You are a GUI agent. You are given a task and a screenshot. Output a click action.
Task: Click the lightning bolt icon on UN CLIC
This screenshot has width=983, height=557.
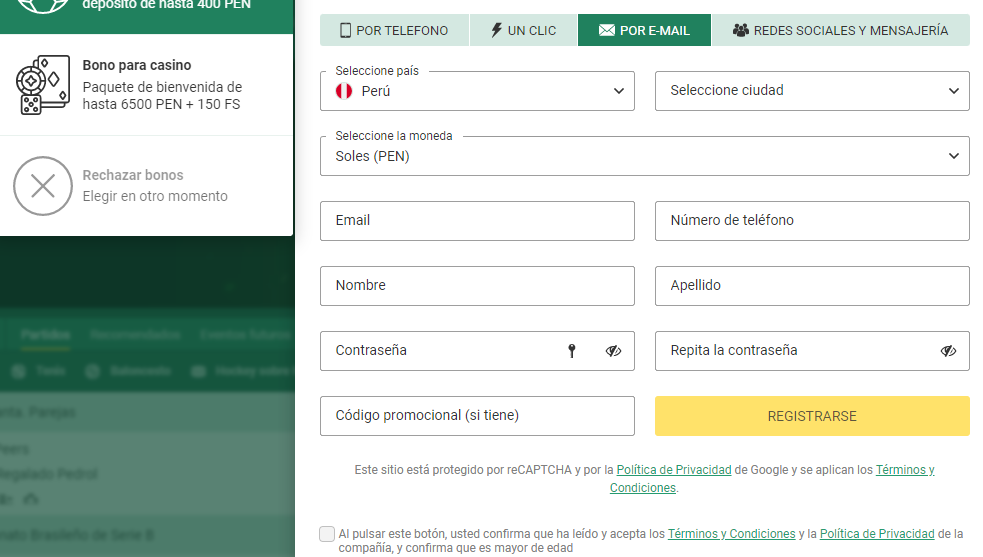497,30
